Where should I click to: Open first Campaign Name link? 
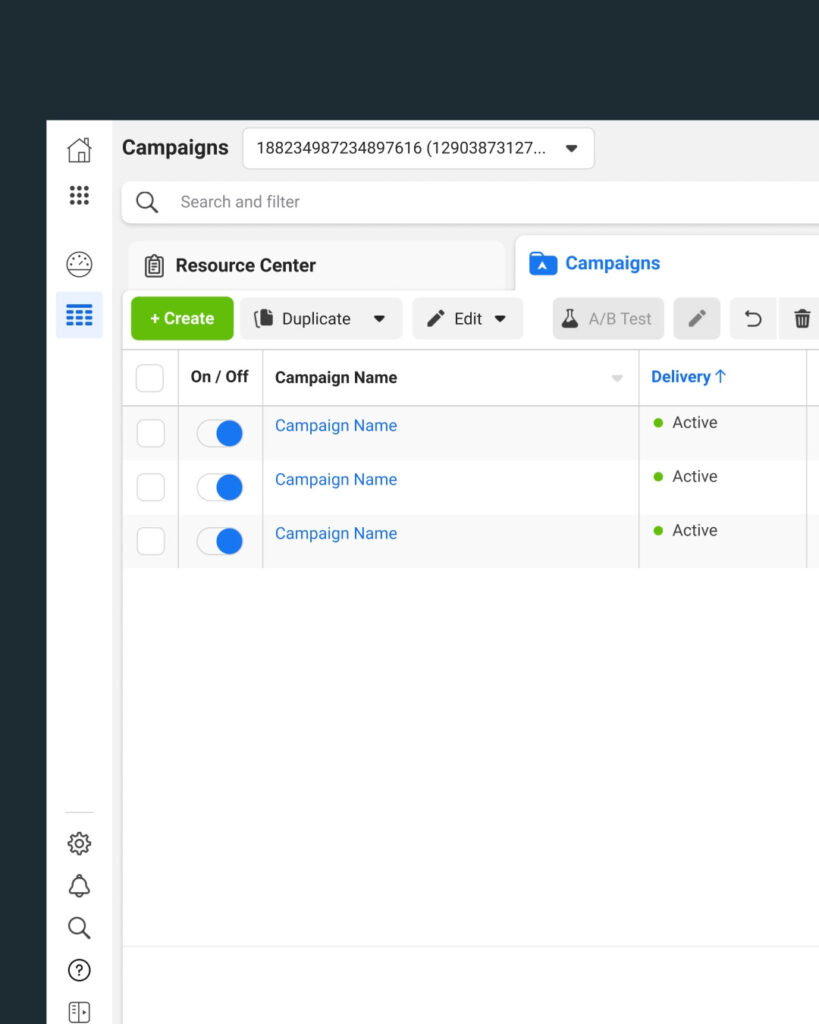[336, 426]
